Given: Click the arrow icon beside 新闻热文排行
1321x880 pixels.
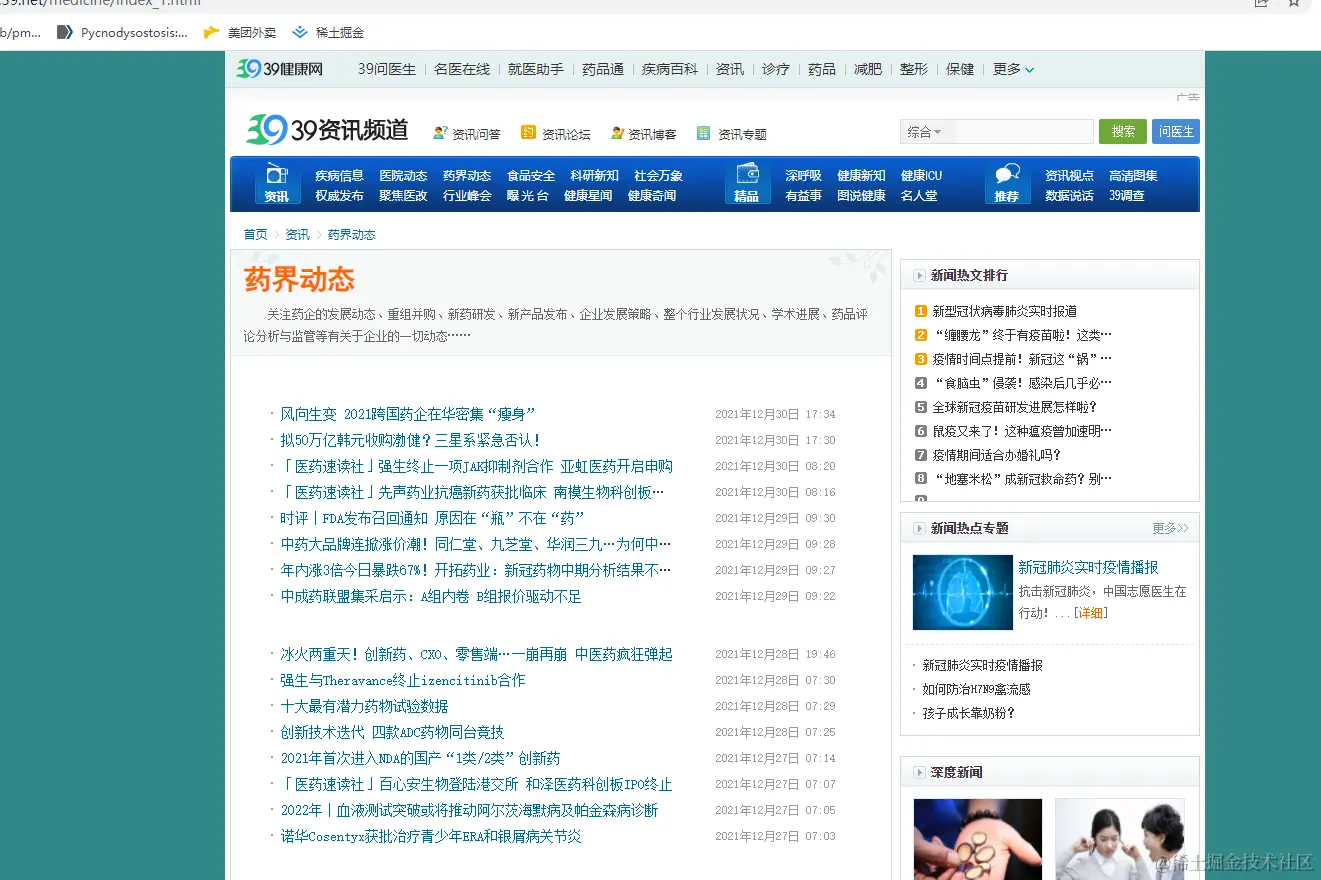Looking at the screenshot, I should 919,275.
